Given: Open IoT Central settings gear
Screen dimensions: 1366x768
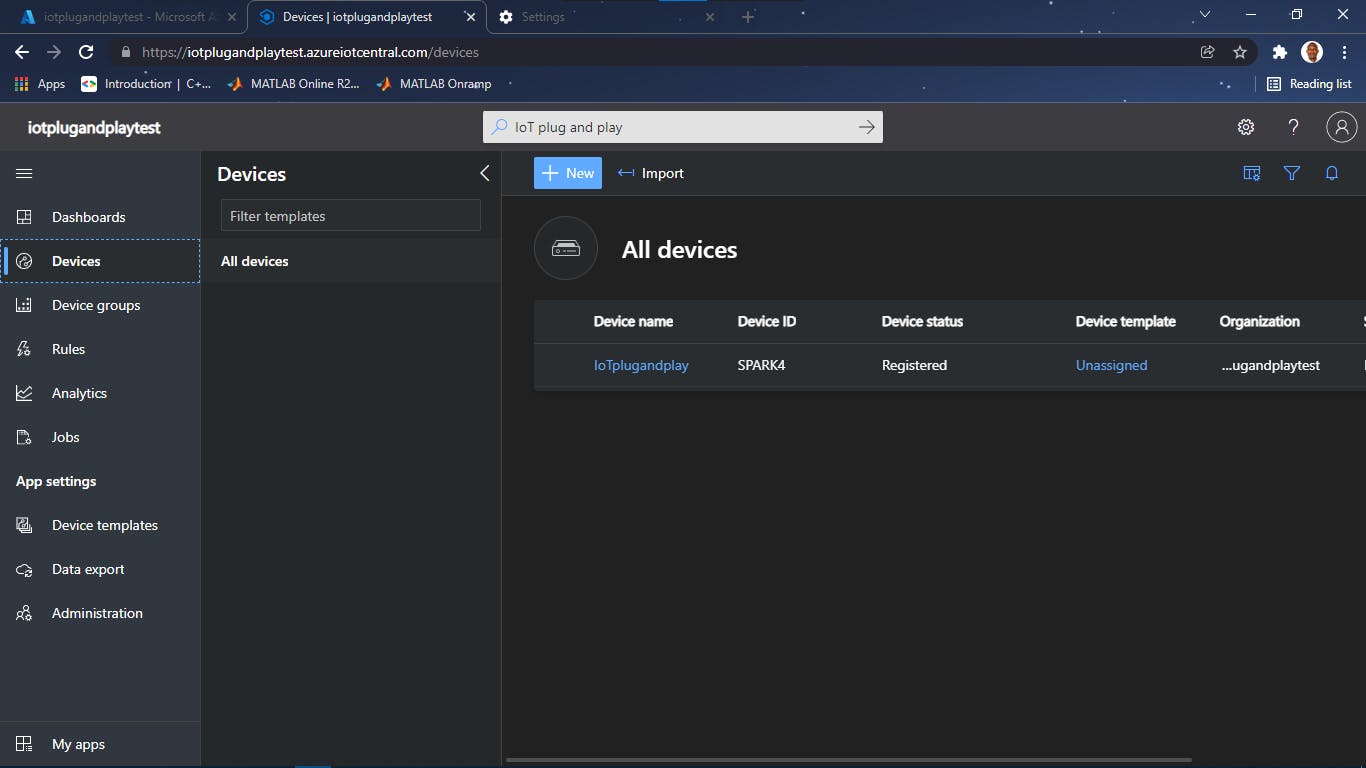Looking at the screenshot, I should 1246,127.
